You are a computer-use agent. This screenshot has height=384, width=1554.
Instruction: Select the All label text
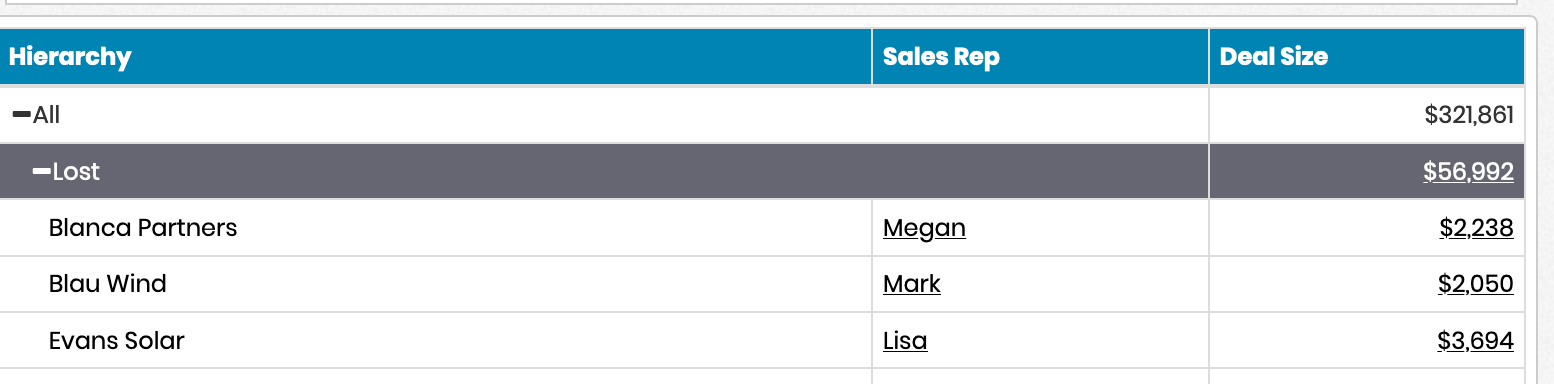46,115
